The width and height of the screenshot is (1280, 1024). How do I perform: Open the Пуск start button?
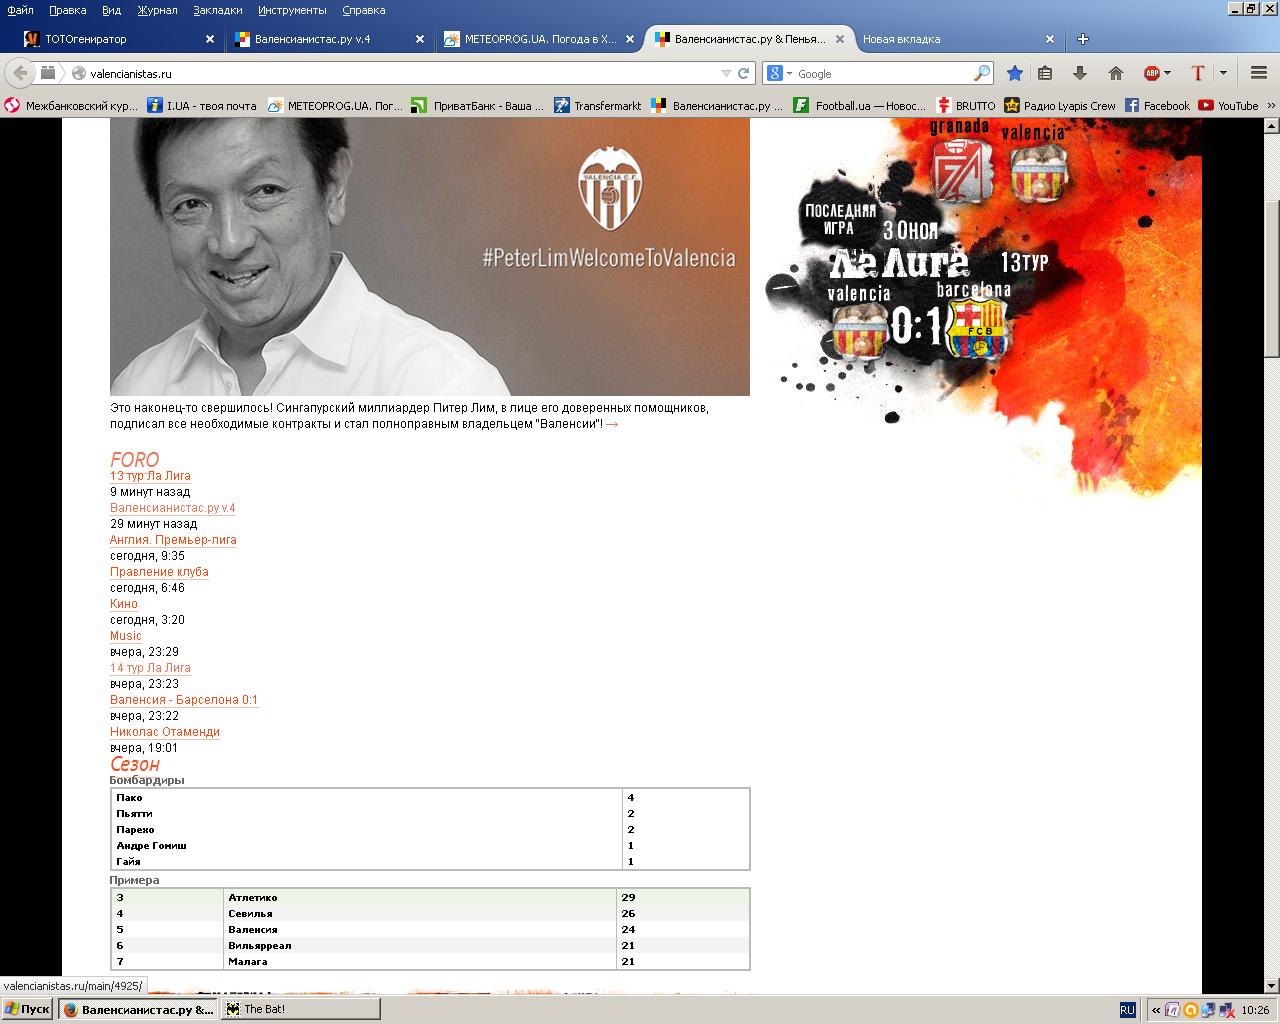coord(27,1009)
